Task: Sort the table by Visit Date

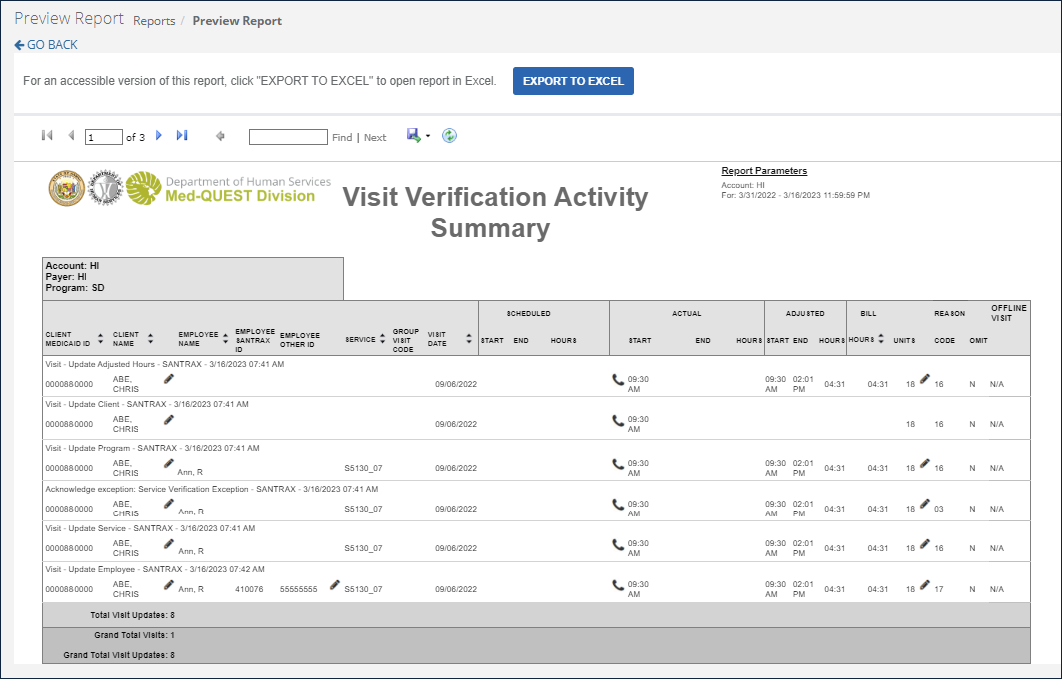Action: 468,339
